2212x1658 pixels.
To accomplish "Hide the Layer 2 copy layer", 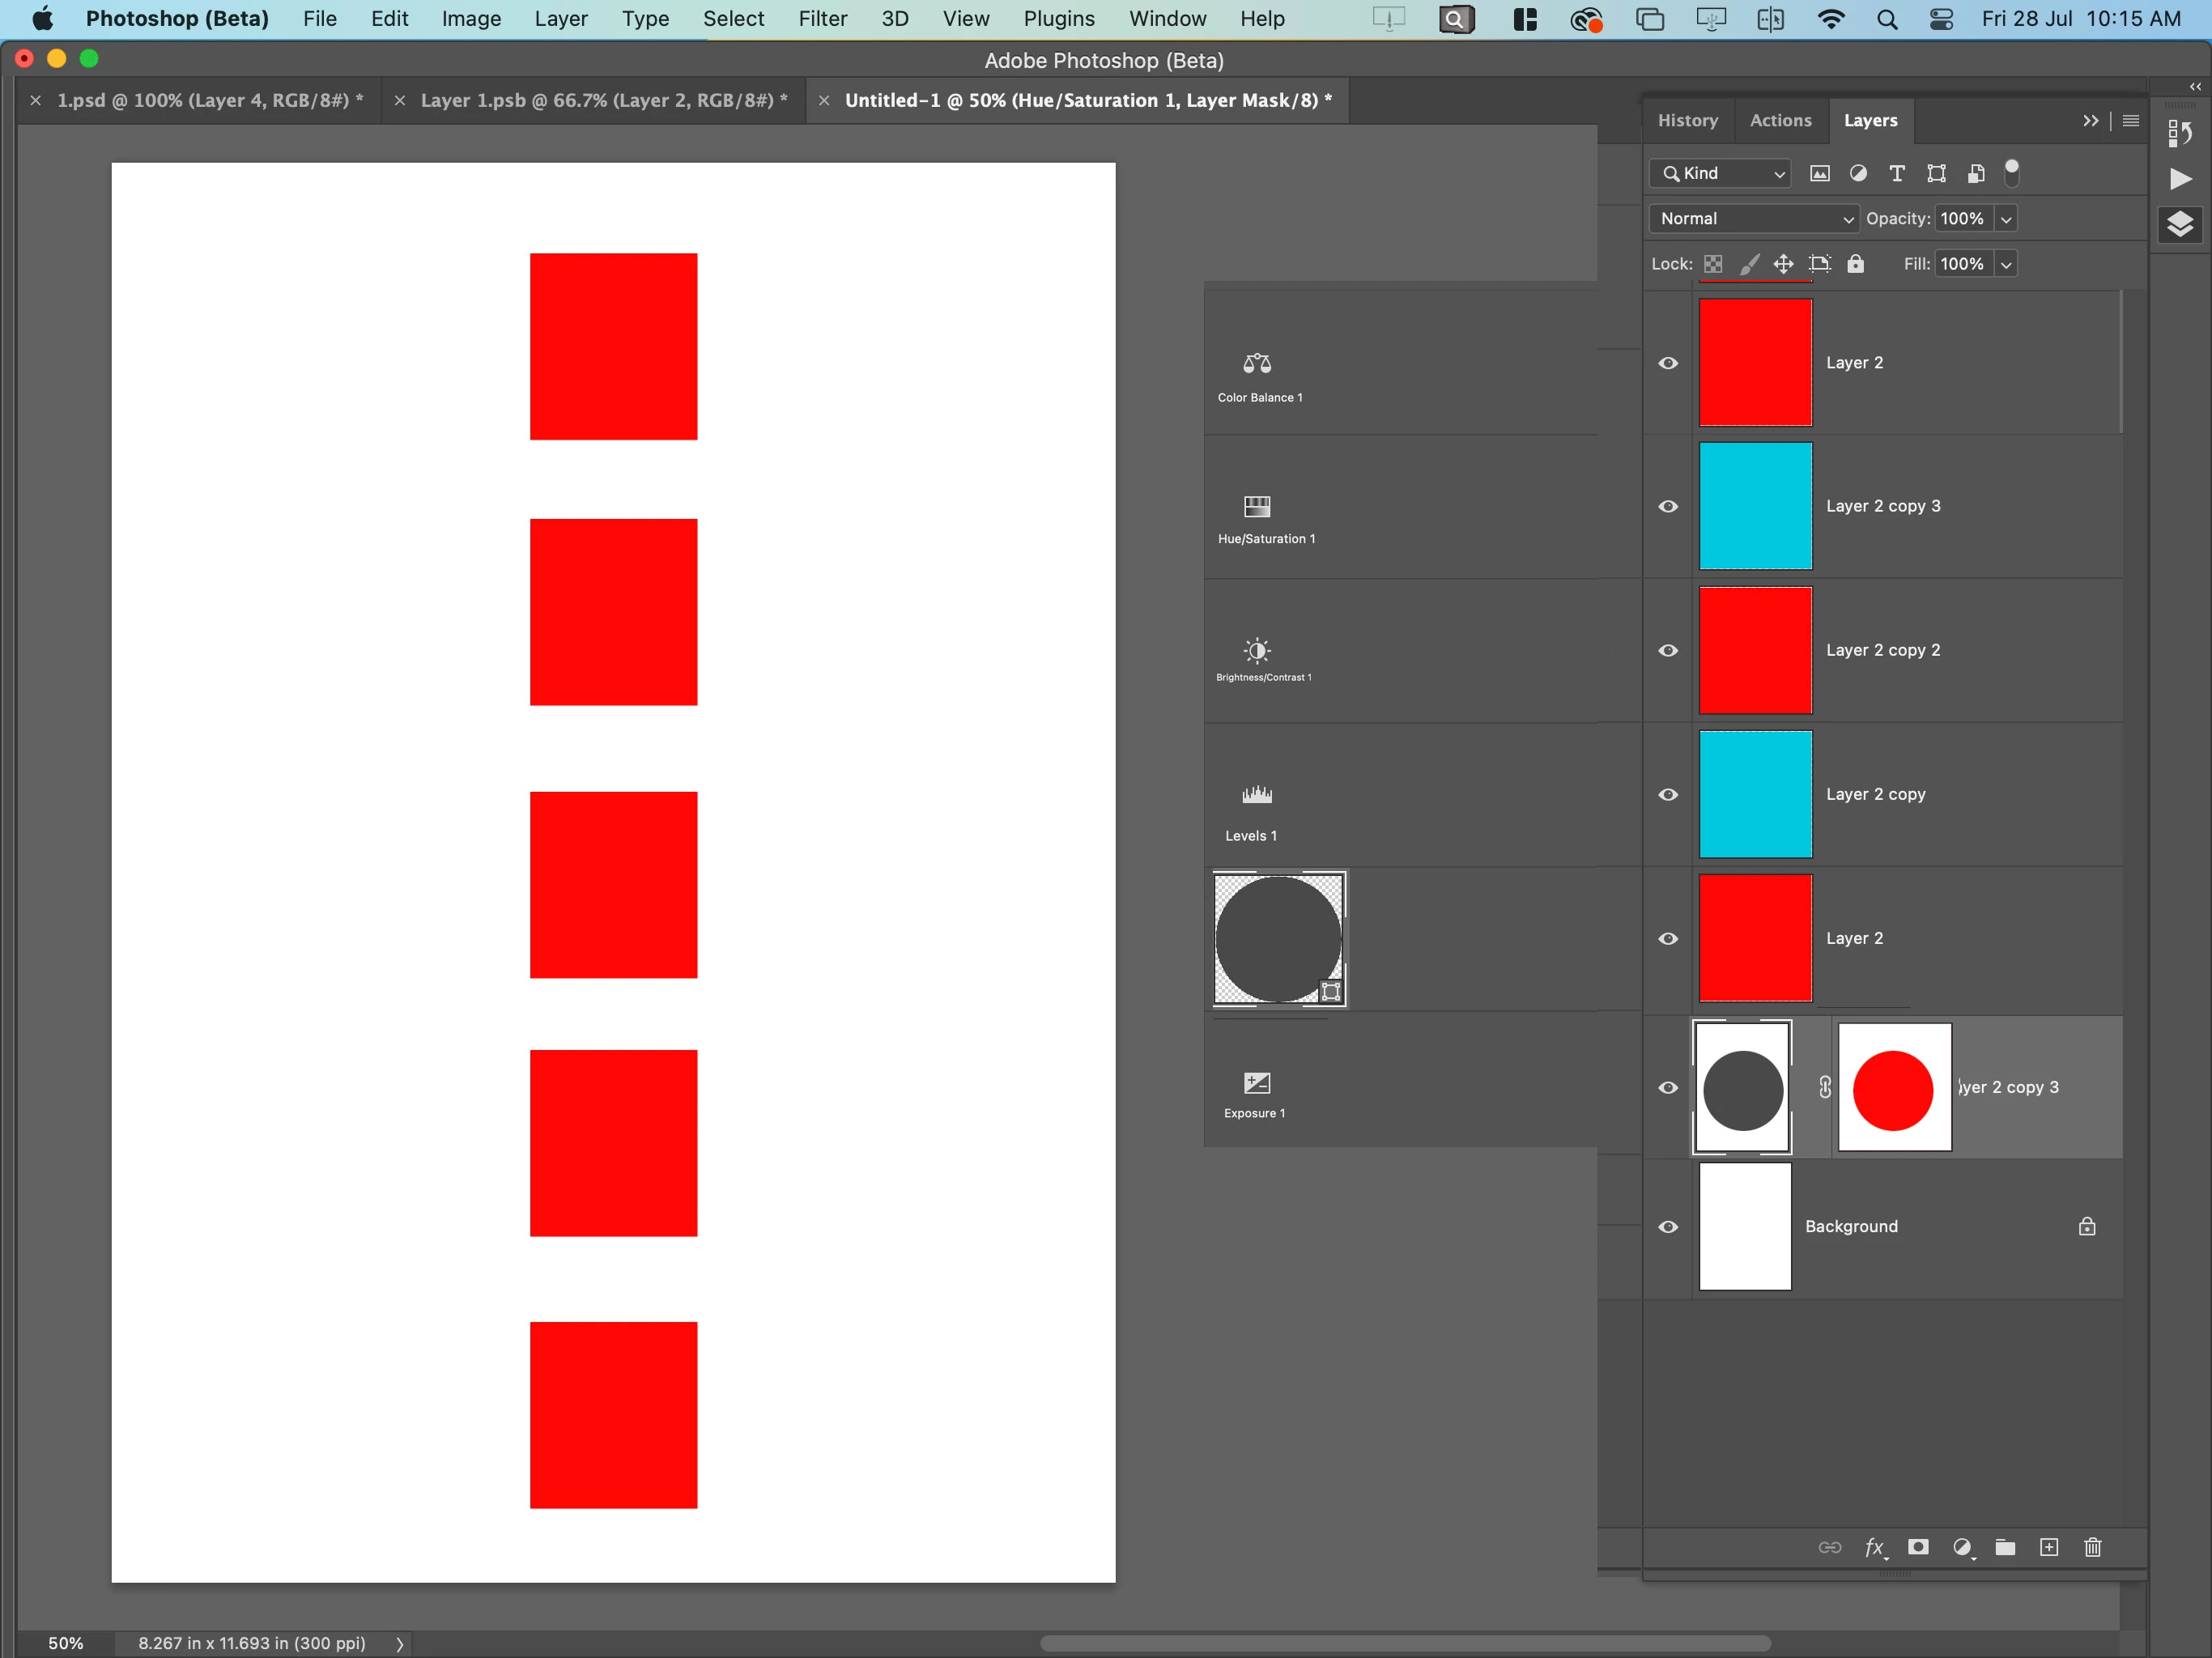I will pos(1668,794).
